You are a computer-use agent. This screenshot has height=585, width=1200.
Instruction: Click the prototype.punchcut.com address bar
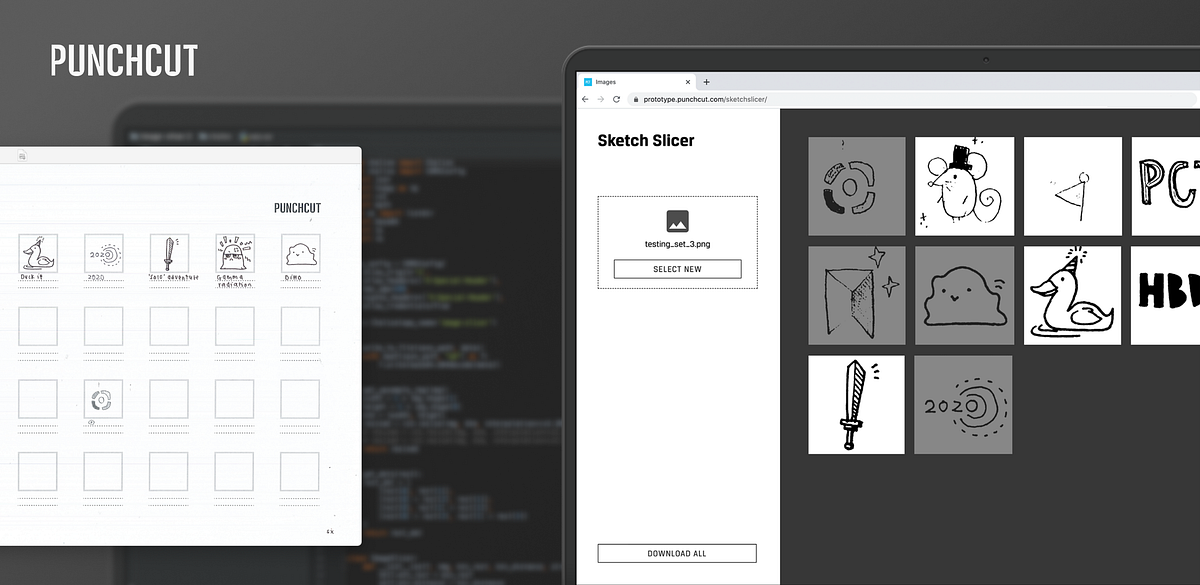click(700, 100)
